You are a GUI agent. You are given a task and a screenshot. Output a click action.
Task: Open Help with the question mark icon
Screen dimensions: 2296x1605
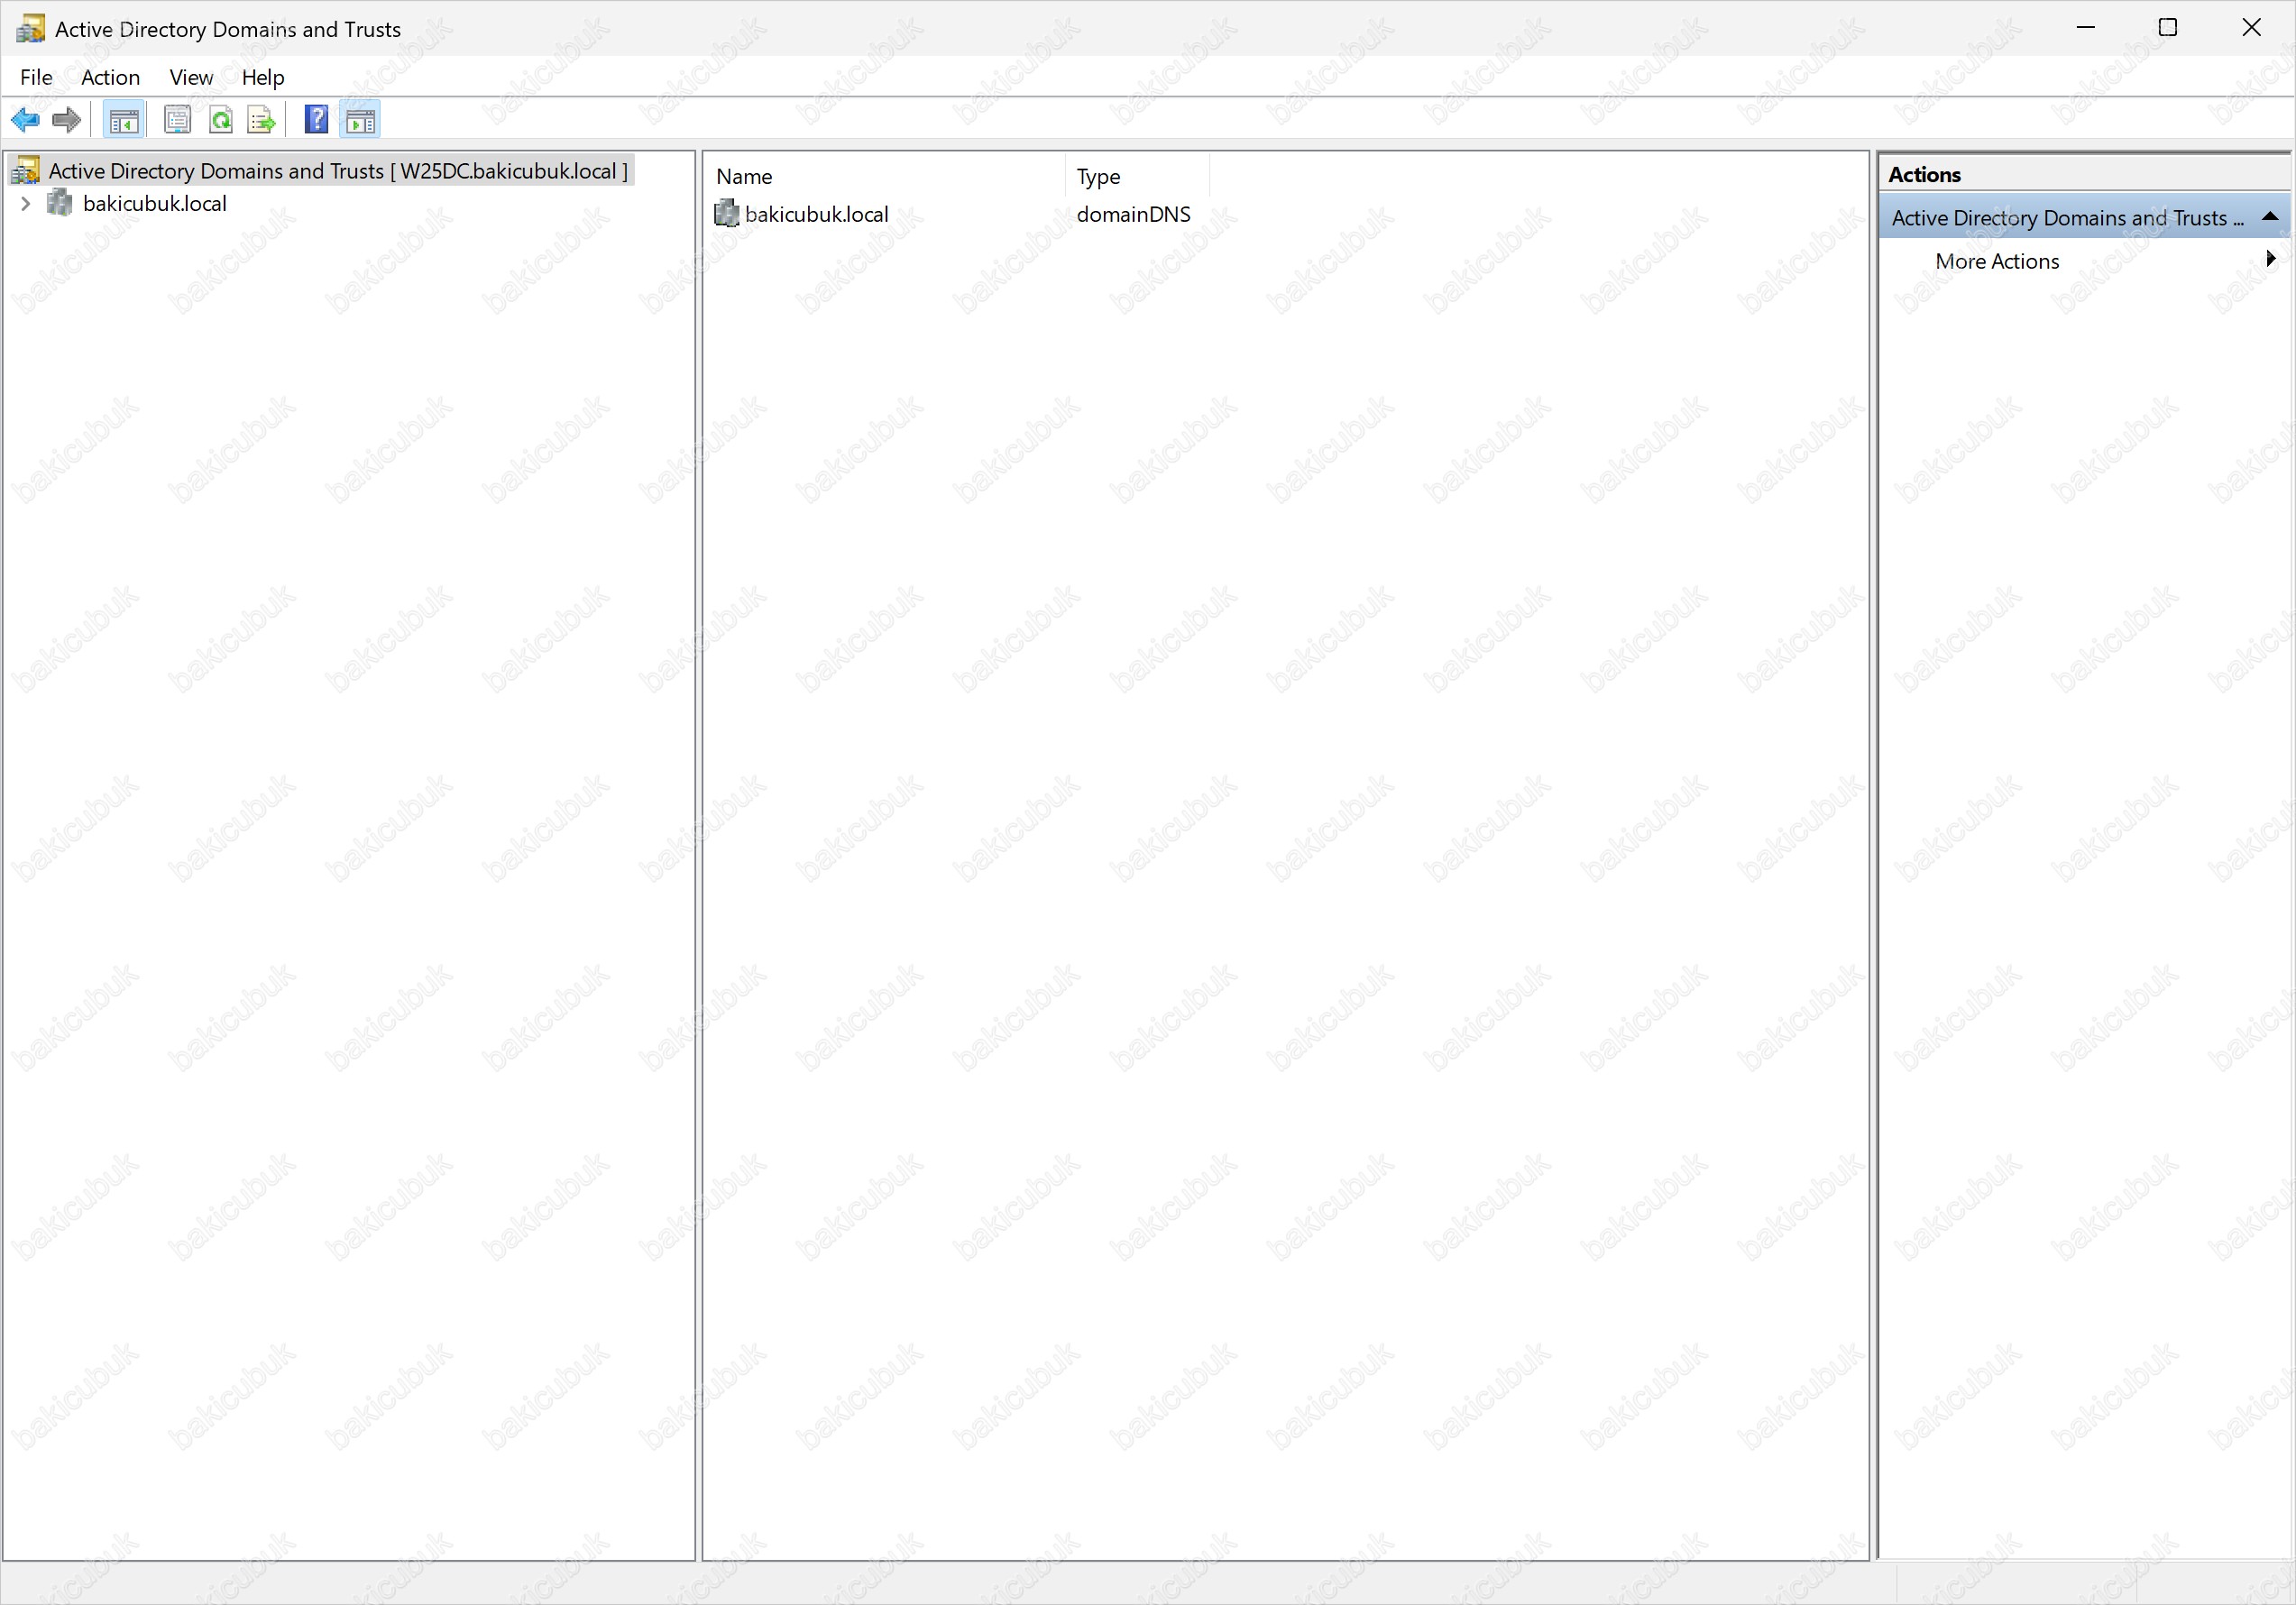(x=316, y=120)
